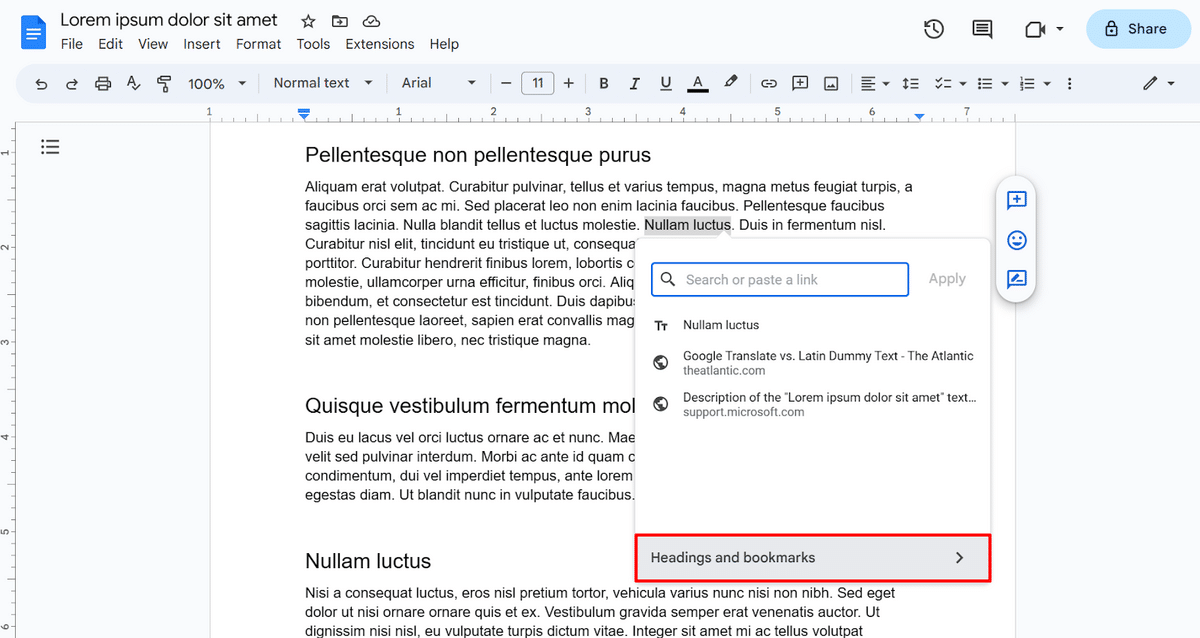Open the Insert menu

(202, 44)
